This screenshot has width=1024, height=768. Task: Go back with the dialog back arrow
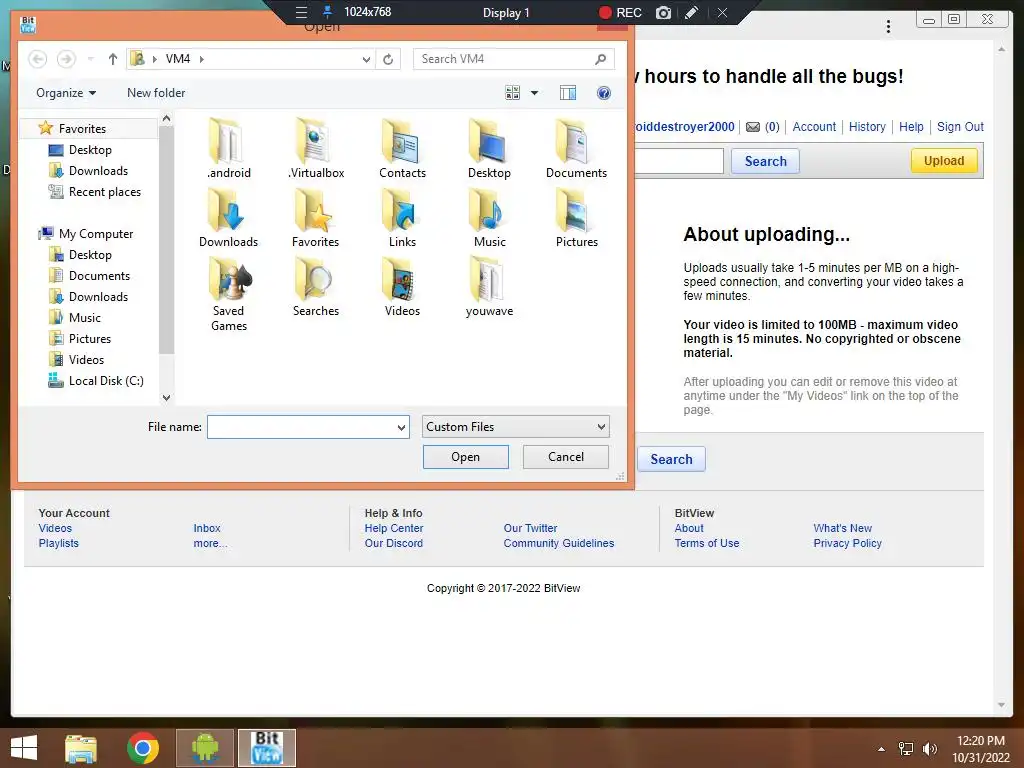[38, 59]
